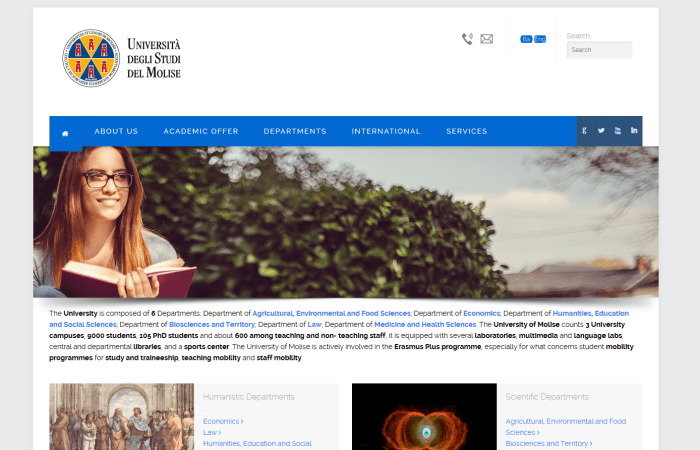Click the phone contact icon
The width and height of the screenshot is (700, 450).
coord(467,39)
